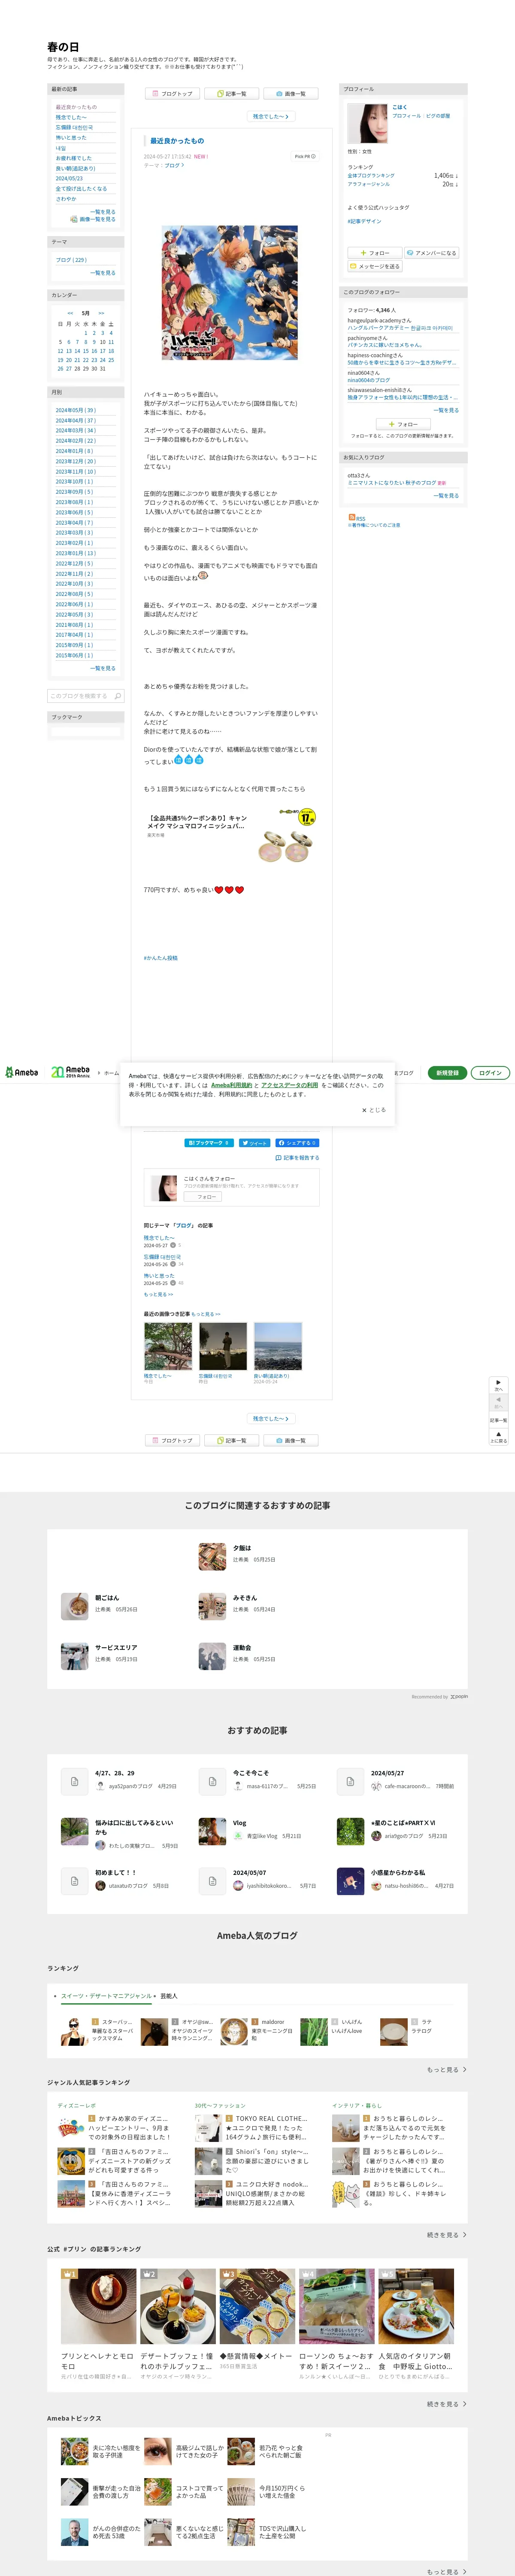
Task: Open the もっと見る >> link under the same-theme articles
Action: [158, 1294]
